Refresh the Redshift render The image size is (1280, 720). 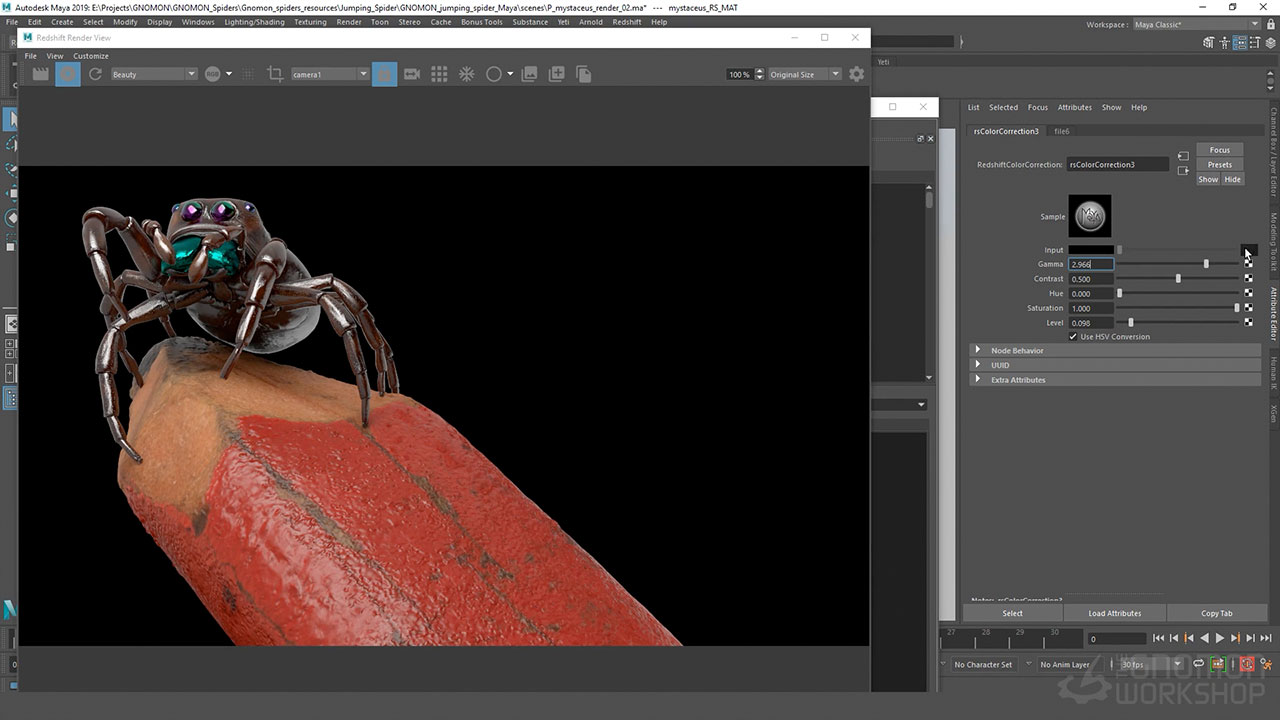[95, 74]
